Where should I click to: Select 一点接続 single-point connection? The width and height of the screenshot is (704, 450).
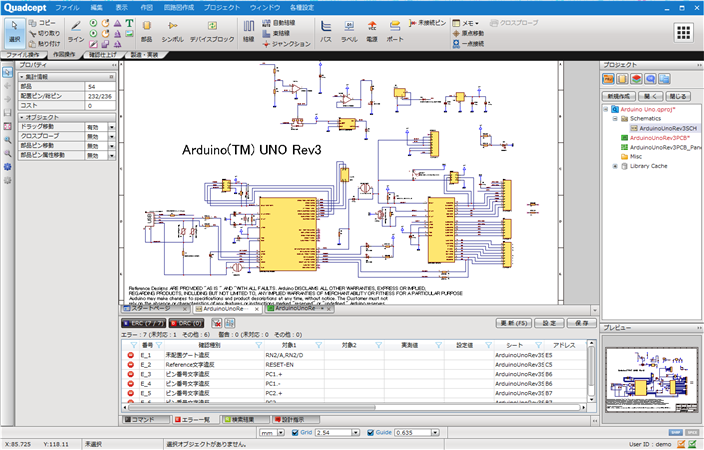tap(468, 44)
